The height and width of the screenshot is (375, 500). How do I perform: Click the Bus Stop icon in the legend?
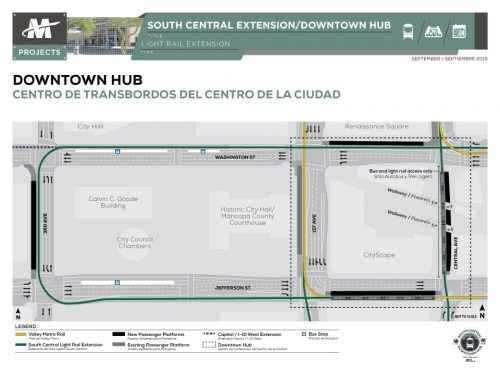pos(304,334)
